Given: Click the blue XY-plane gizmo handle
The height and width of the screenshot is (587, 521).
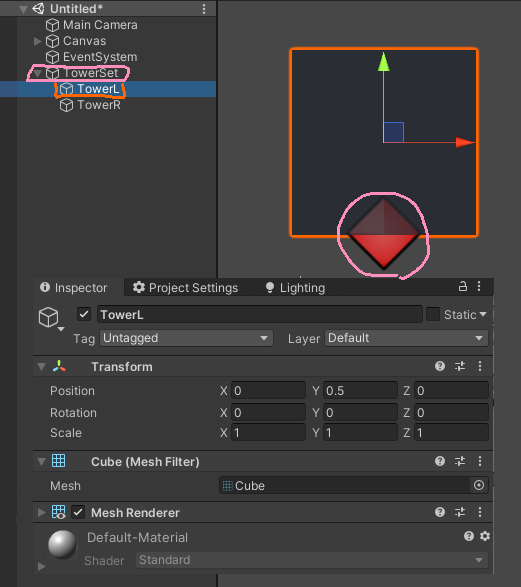Looking at the screenshot, I should [394, 132].
